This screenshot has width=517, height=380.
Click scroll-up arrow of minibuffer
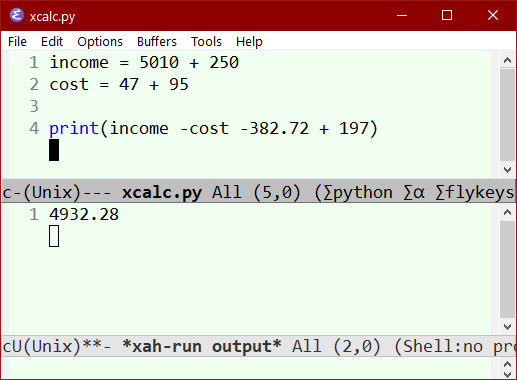coord(507,363)
